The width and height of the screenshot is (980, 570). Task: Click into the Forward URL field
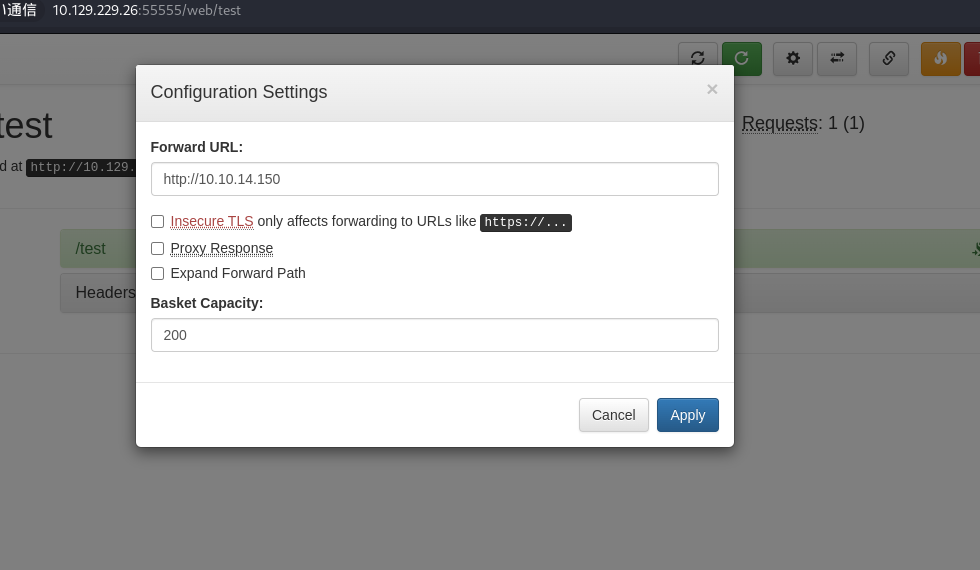(434, 179)
